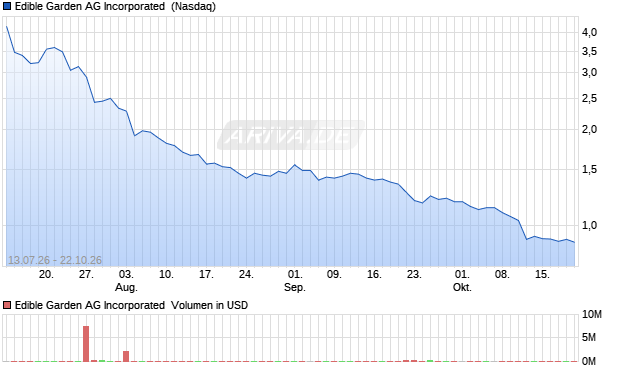
Task: Click the tallest red volume bar
Action: (x=86, y=344)
